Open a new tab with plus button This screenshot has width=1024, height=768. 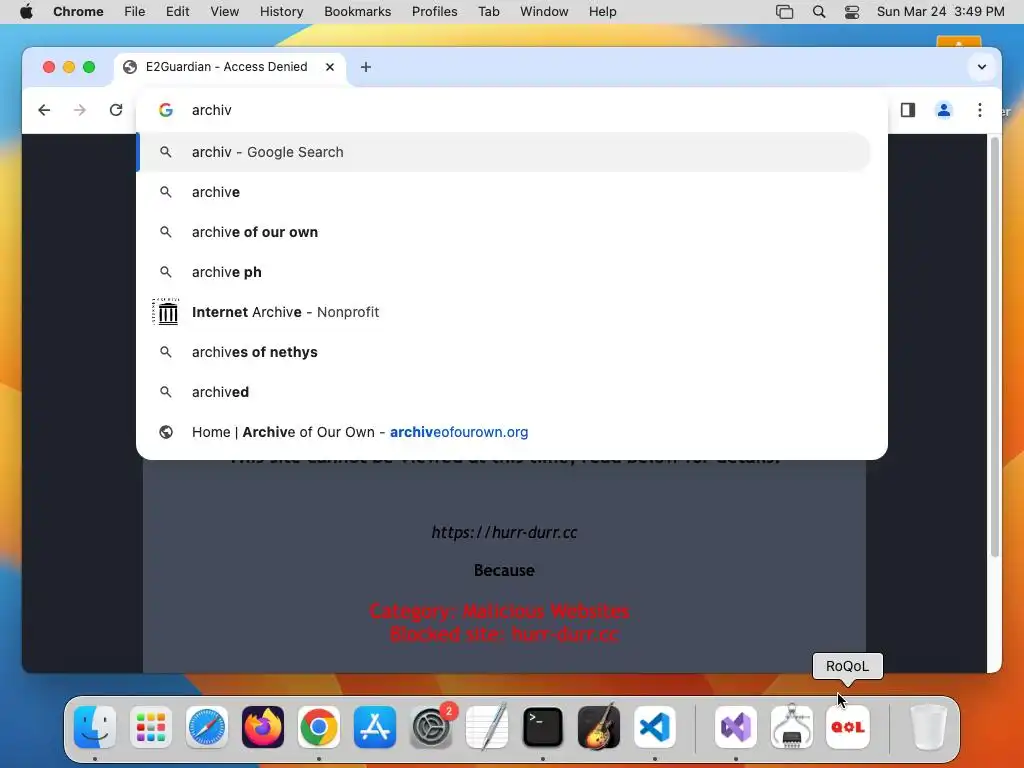pyautogui.click(x=366, y=67)
